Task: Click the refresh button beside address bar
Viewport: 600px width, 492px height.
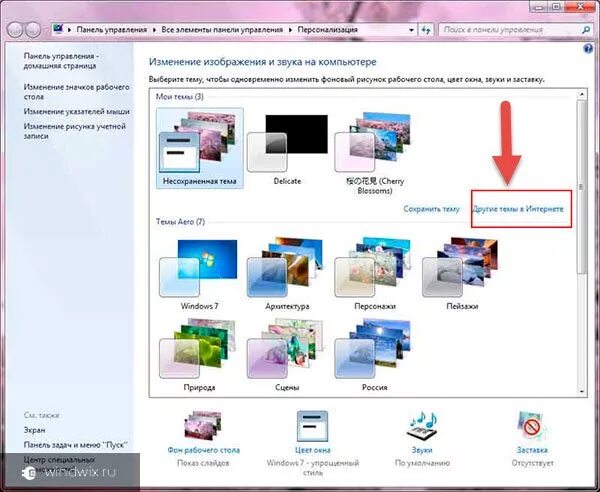Action: click(x=426, y=30)
